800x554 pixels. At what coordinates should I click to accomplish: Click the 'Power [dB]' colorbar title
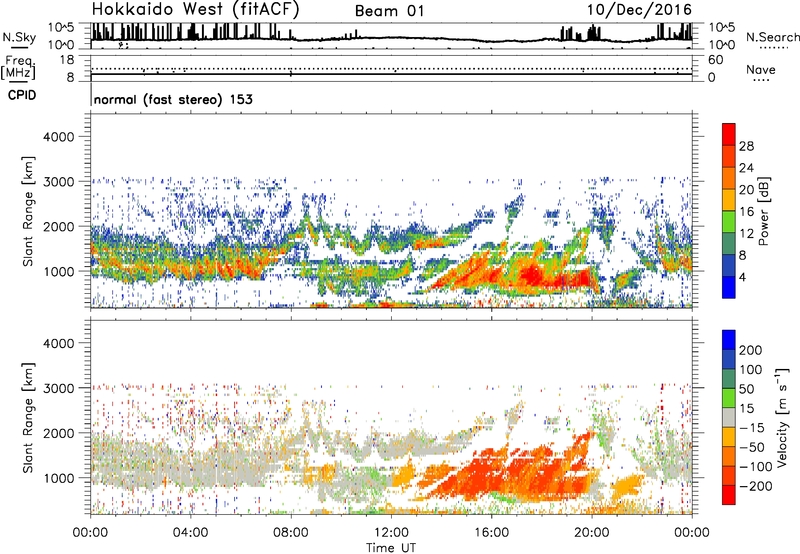[x=764, y=211]
